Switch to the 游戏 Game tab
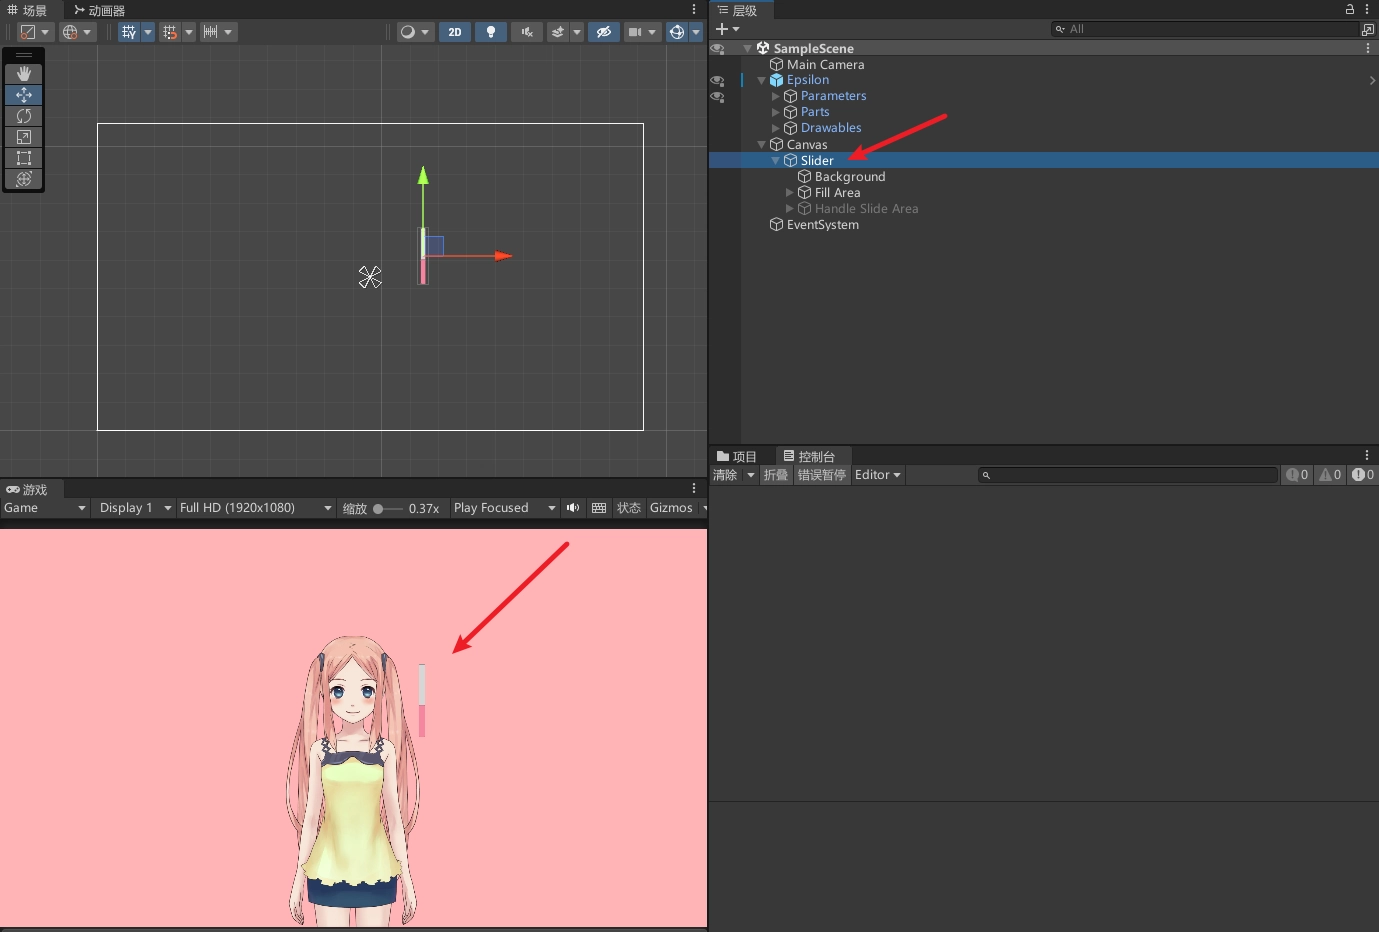Image resolution: width=1379 pixels, height=932 pixels. 27,489
